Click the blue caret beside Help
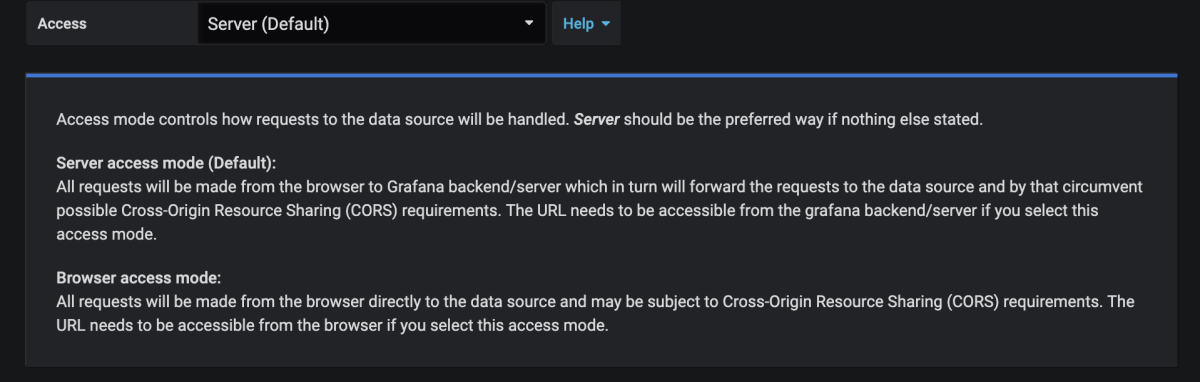 pos(605,24)
